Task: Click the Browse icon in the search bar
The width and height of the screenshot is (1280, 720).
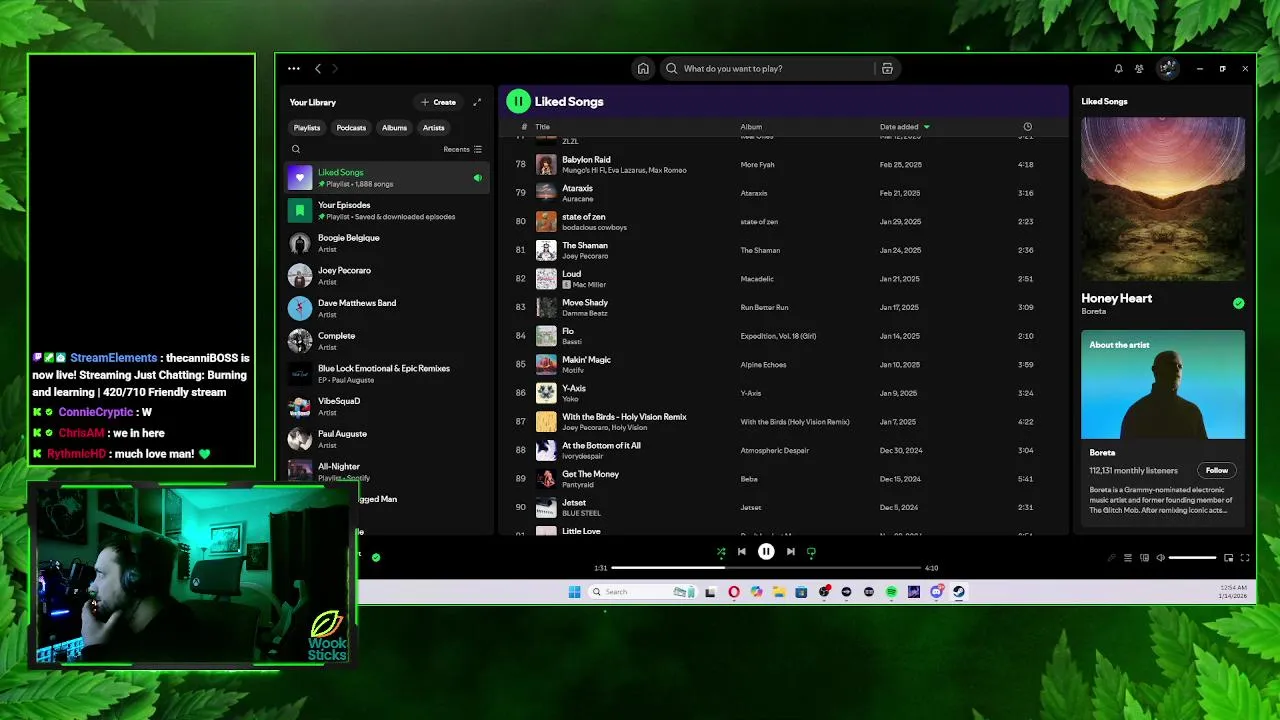Action: tap(887, 69)
